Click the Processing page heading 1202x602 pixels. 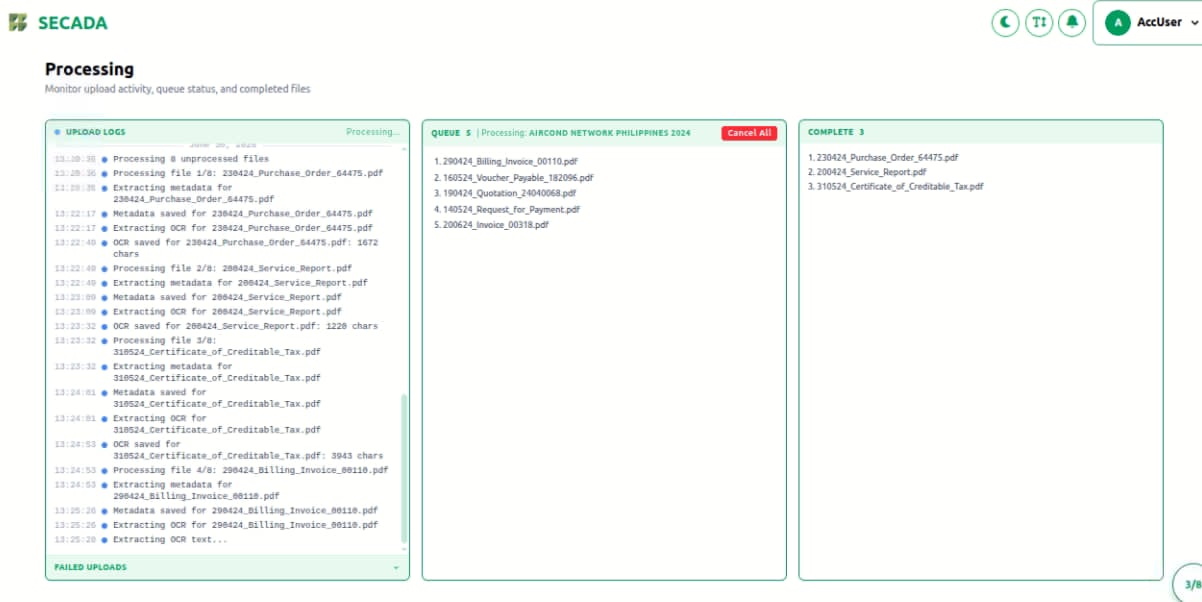(89, 69)
